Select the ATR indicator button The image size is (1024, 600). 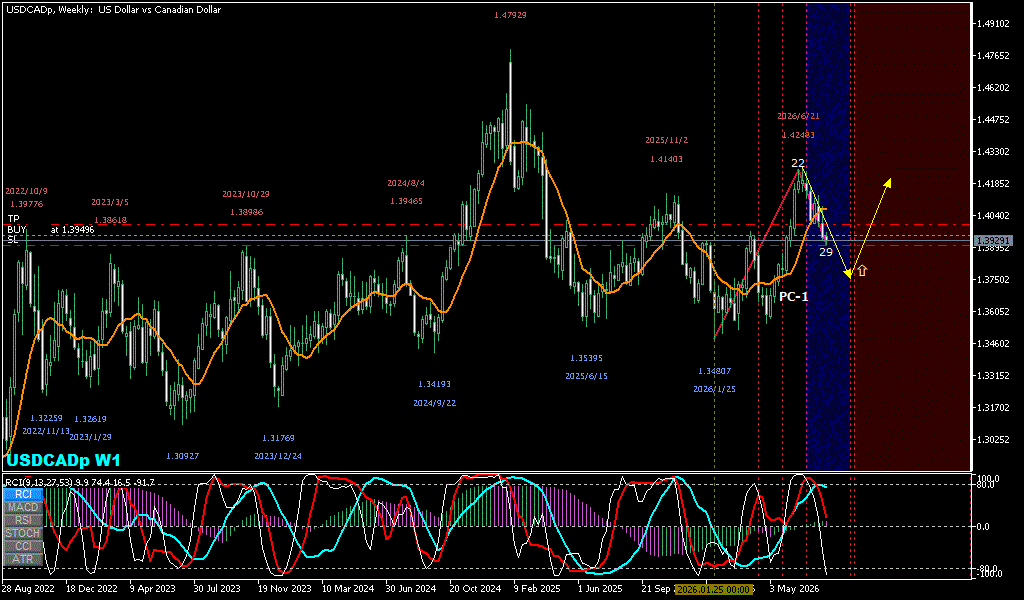tap(23, 560)
